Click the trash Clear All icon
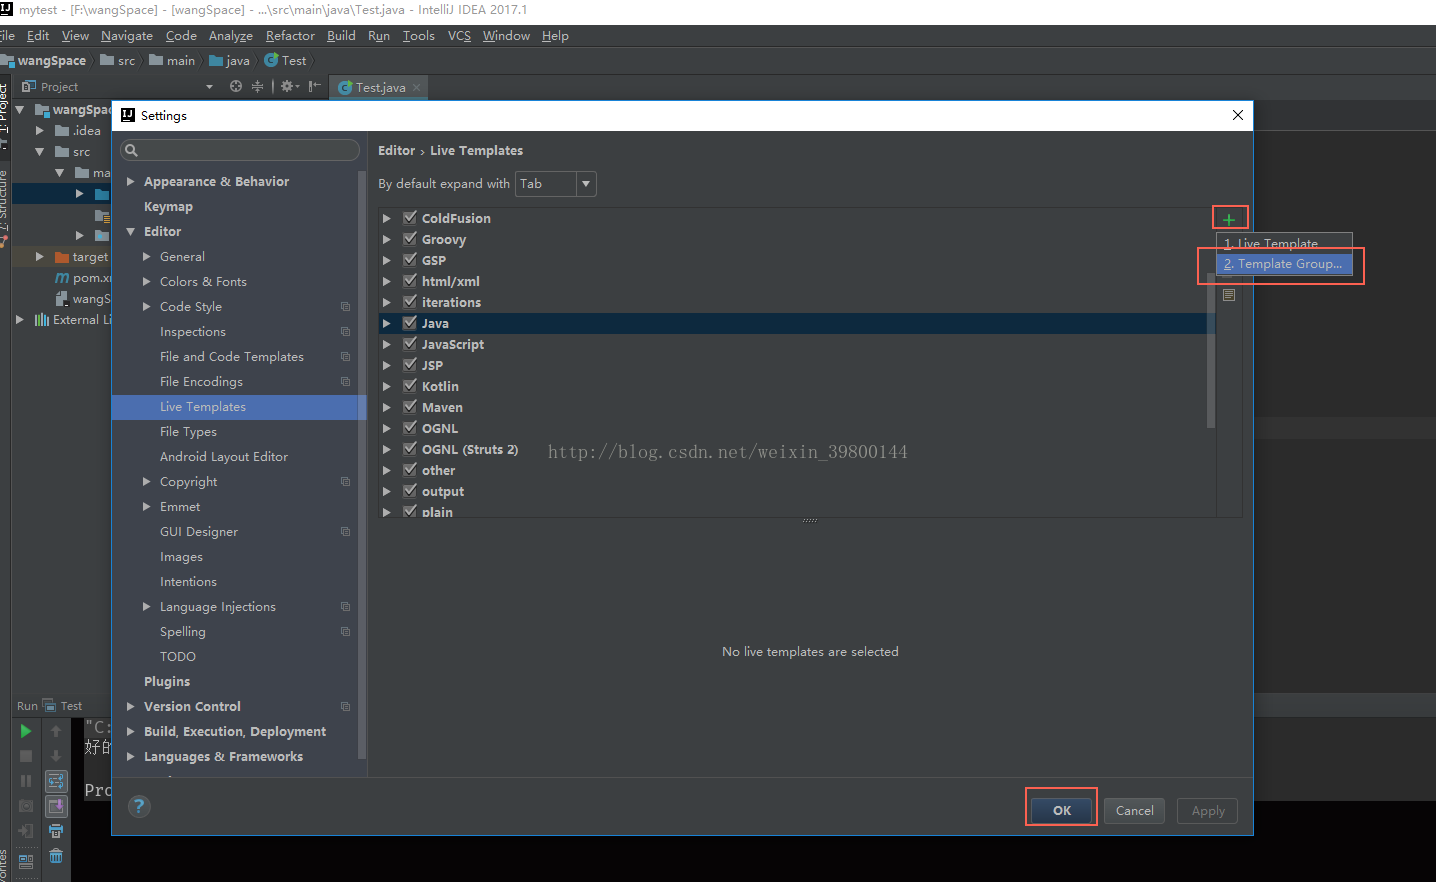The width and height of the screenshot is (1436, 882). tap(56, 856)
